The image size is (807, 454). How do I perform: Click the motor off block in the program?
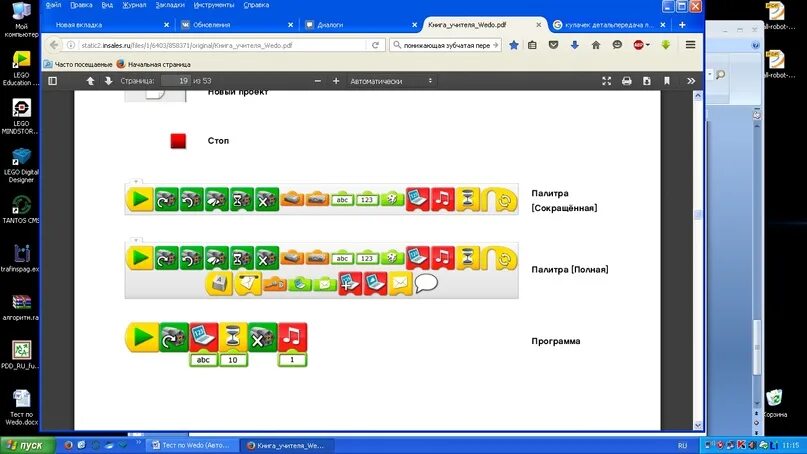[262, 337]
